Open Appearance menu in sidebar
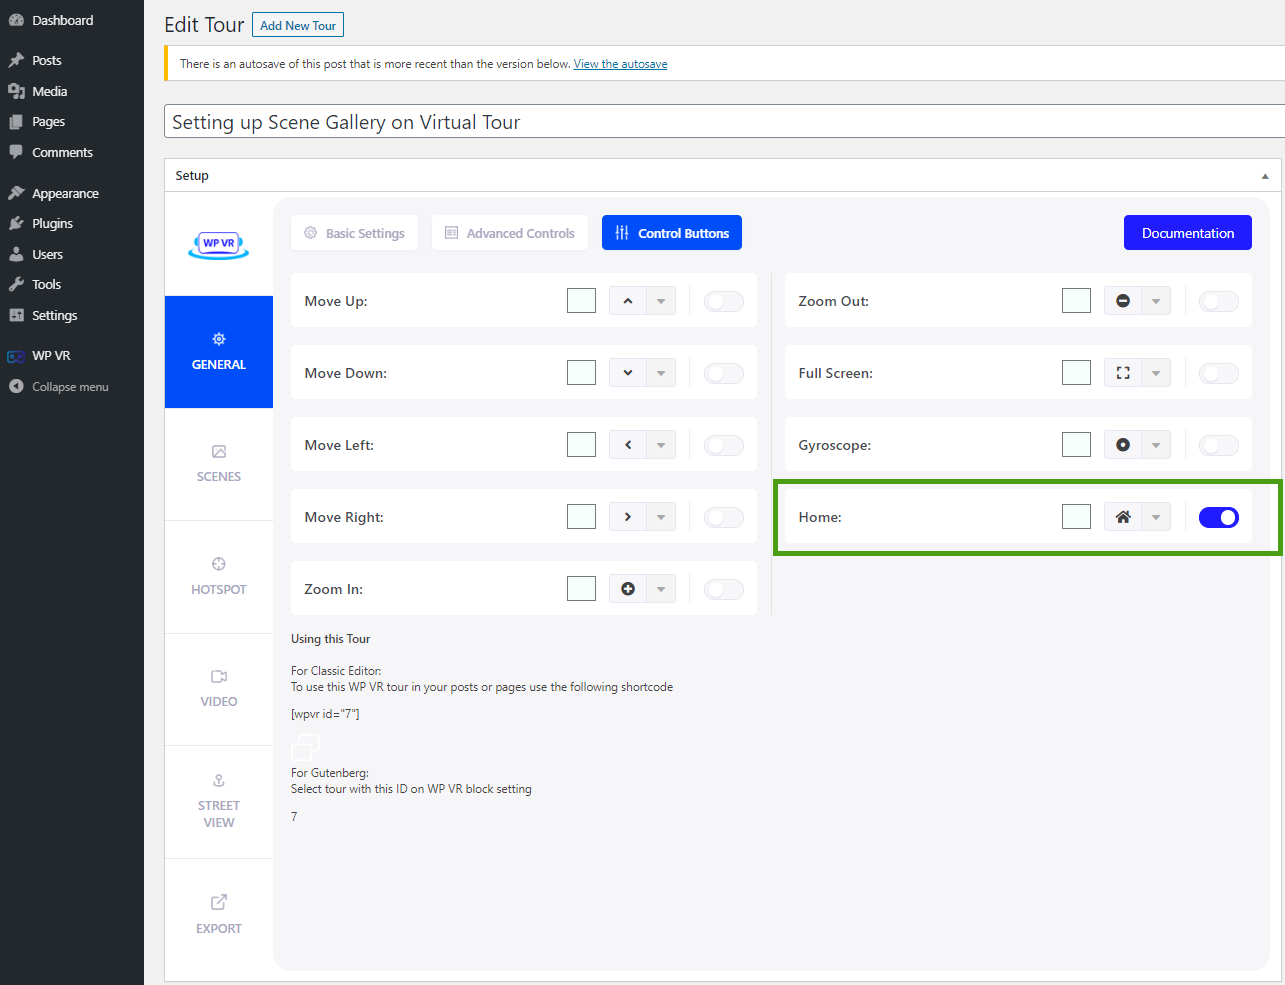The width and height of the screenshot is (1285, 985). coord(65,193)
